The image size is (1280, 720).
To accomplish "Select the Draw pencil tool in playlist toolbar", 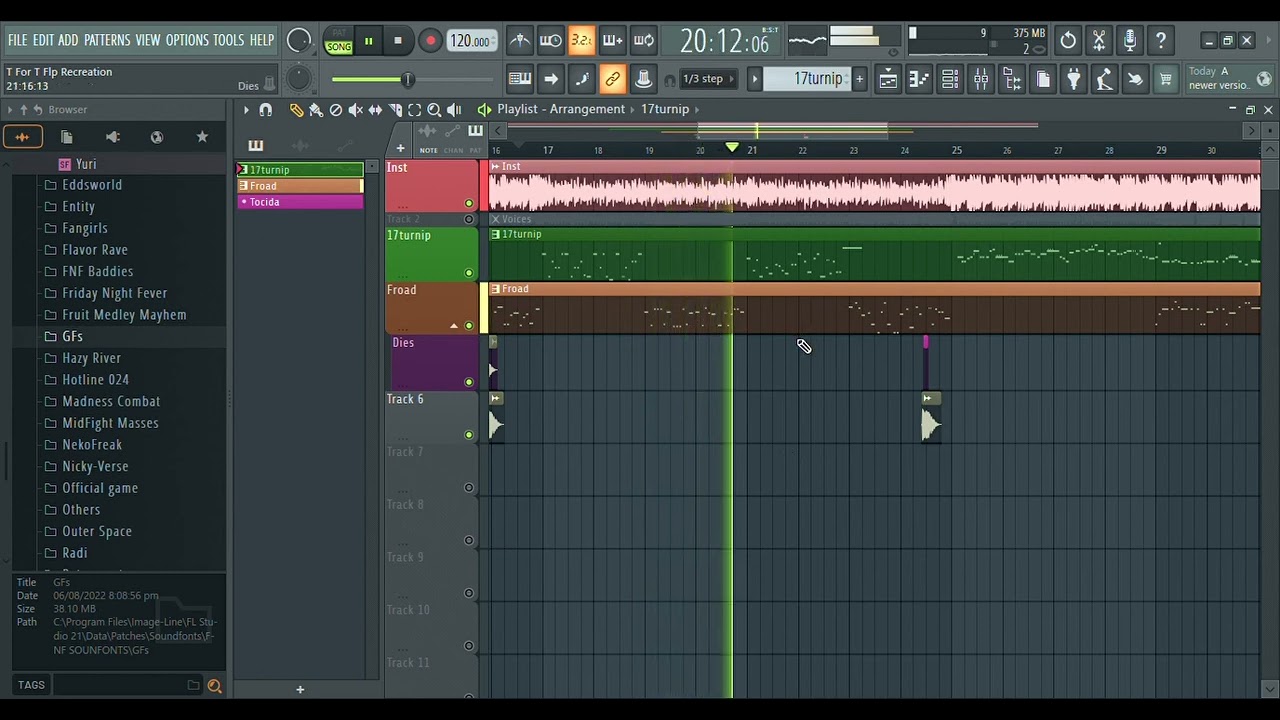I will [x=297, y=110].
